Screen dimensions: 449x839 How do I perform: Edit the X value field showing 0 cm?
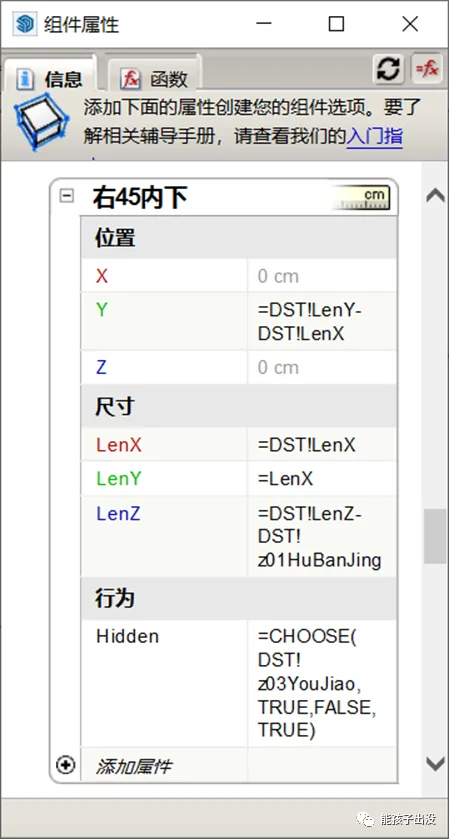click(322, 276)
